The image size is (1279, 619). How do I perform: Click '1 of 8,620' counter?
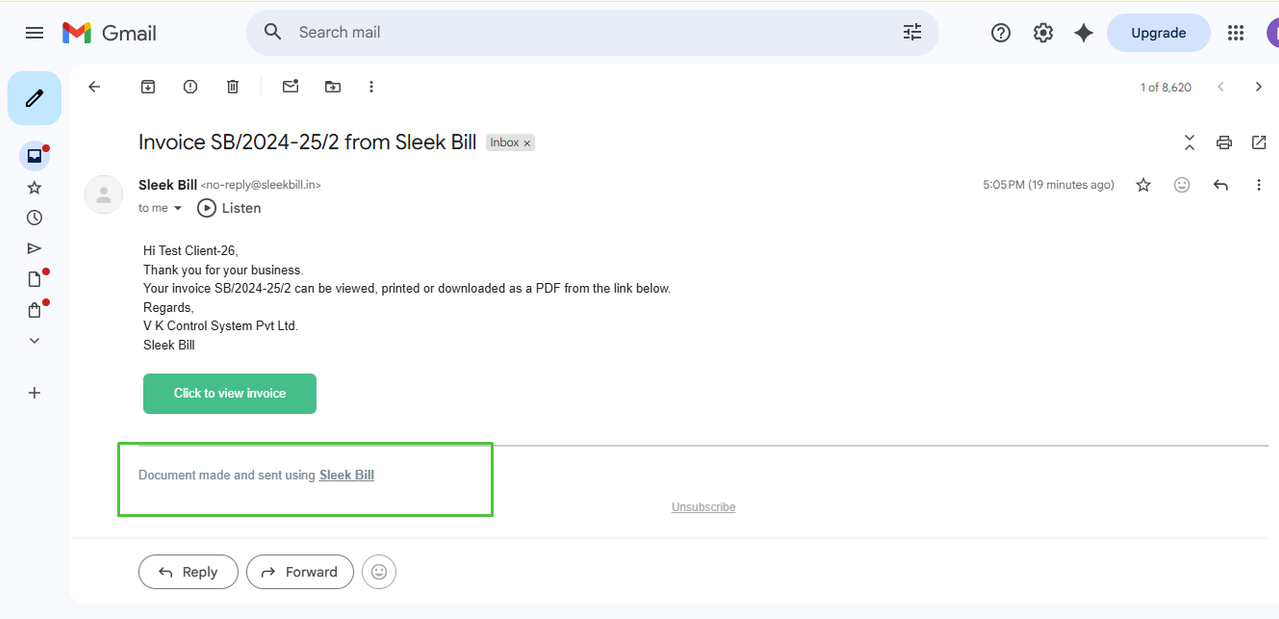(1166, 87)
